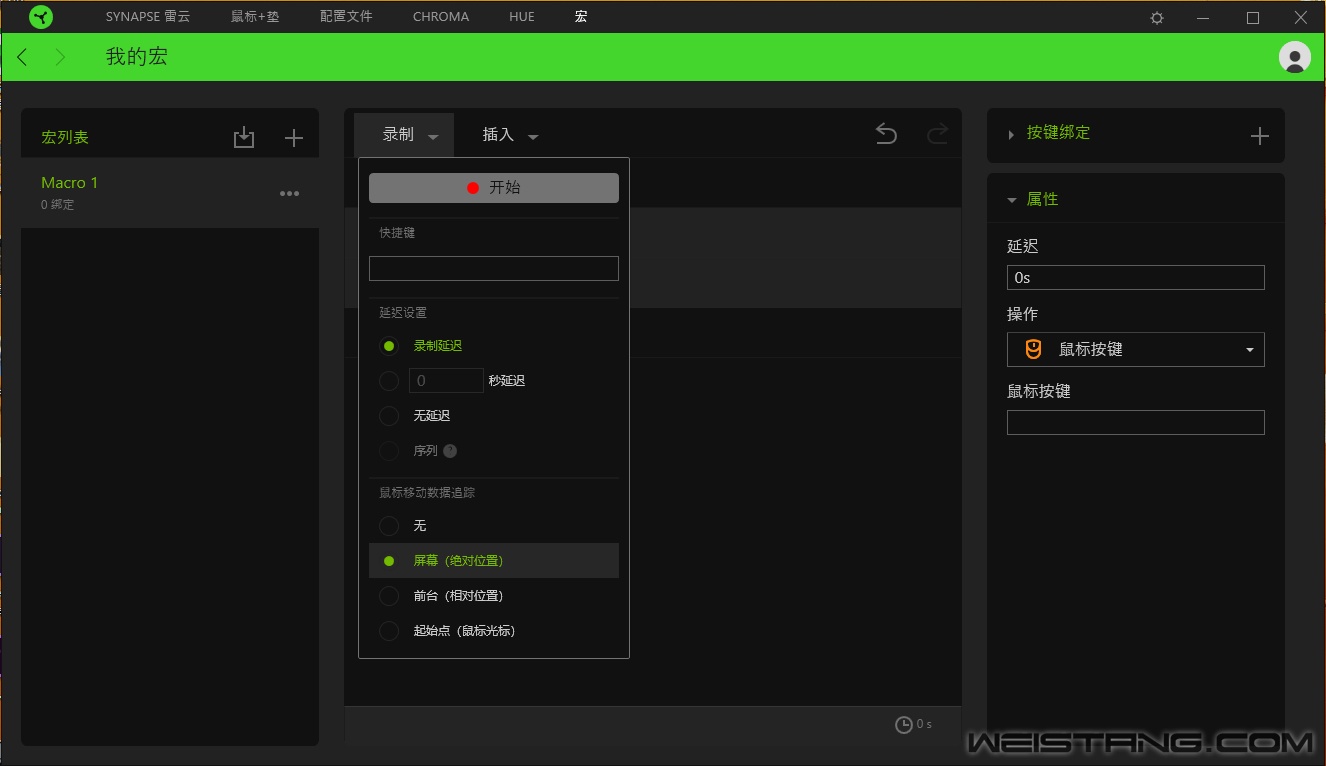Switch to the SYNAPSE 雷云 tab
This screenshot has width=1326, height=766.
(148, 17)
